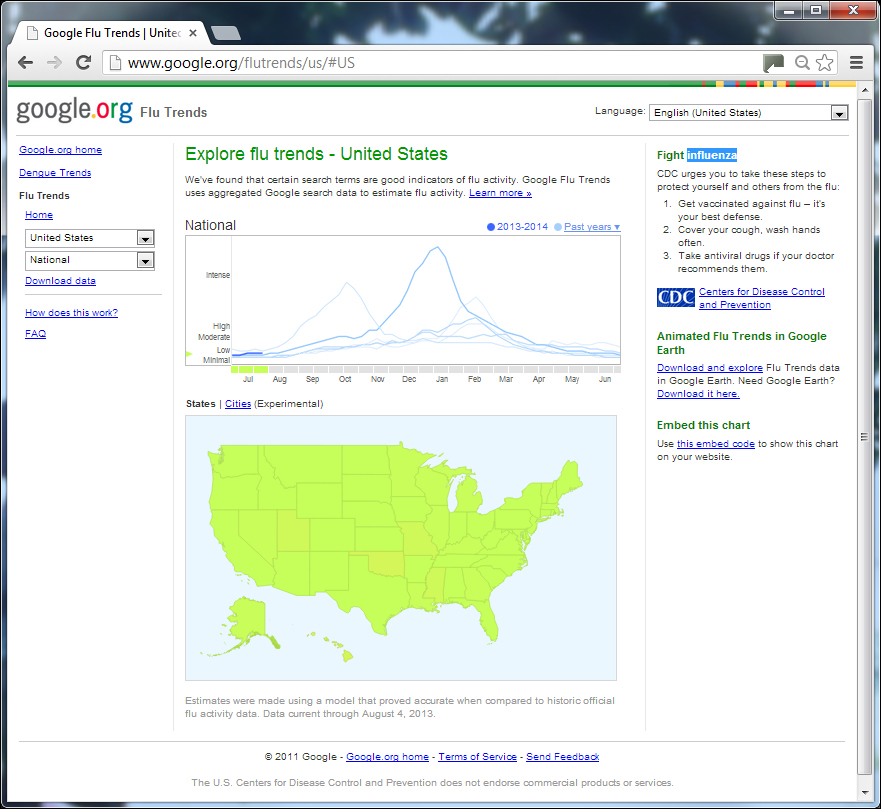Go to Flu Trends Home link
The image size is (881, 809).
tap(39, 215)
